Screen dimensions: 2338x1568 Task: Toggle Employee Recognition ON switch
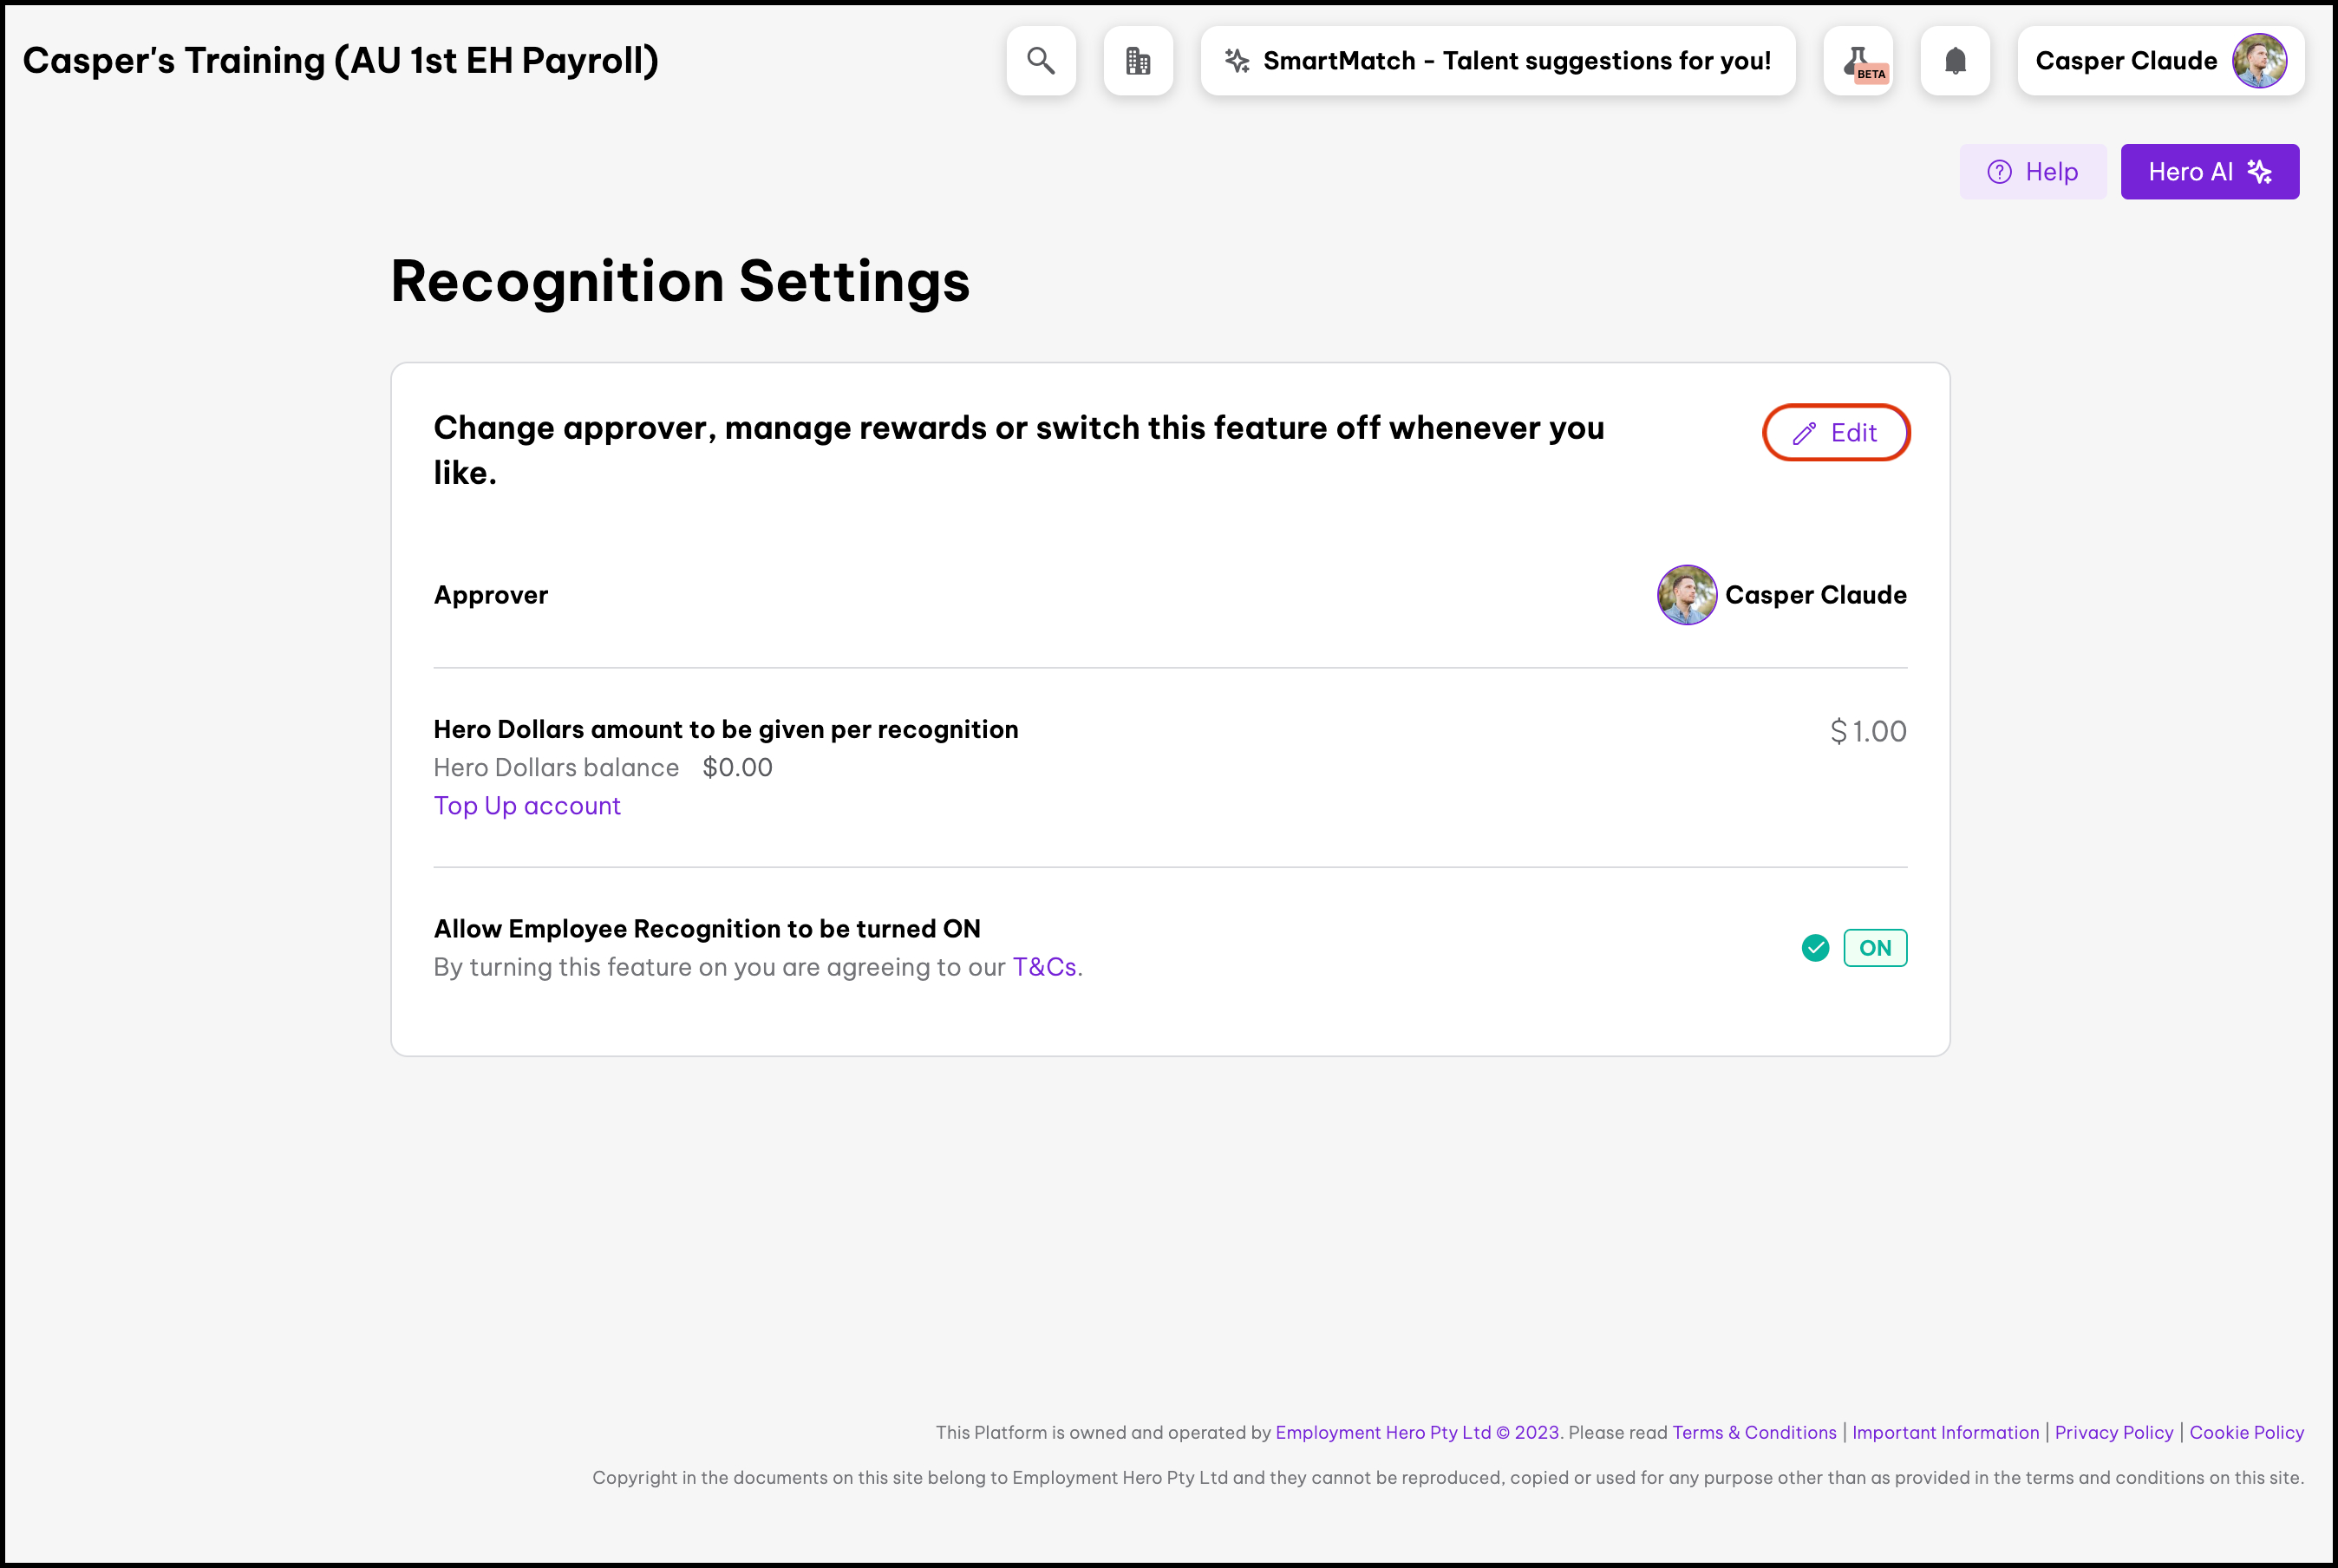click(1875, 948)
